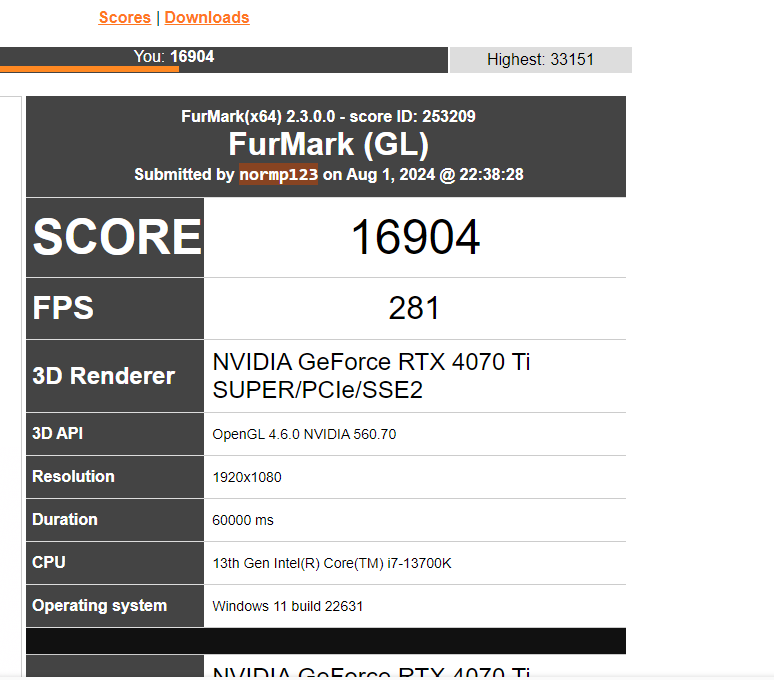Click the NVIDIA GeForce RTX 4070 Ti SUPER renderer value
The width and height of the screenshot is (774, 680).
(371, 376)
